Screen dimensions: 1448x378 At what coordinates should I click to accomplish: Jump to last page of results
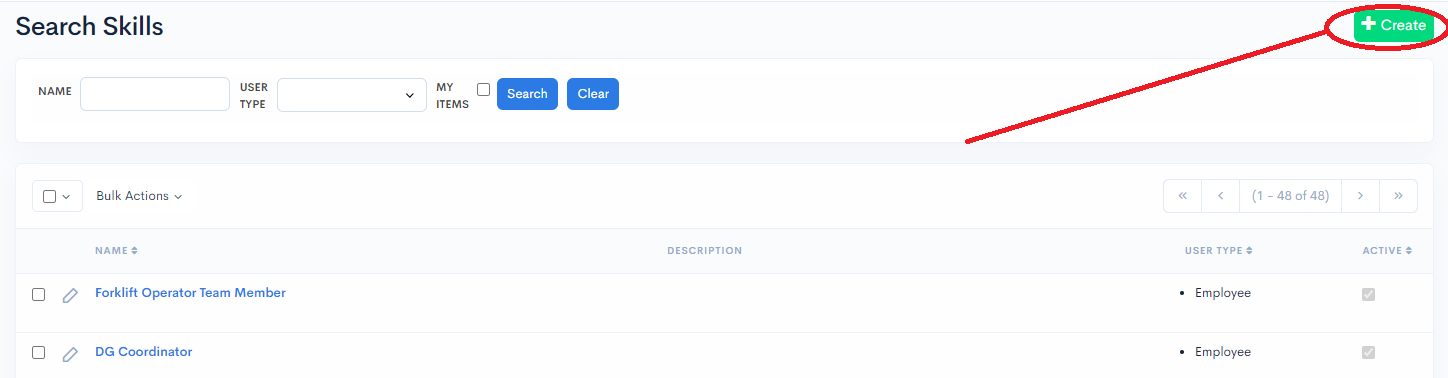(x=1398, y=196)
